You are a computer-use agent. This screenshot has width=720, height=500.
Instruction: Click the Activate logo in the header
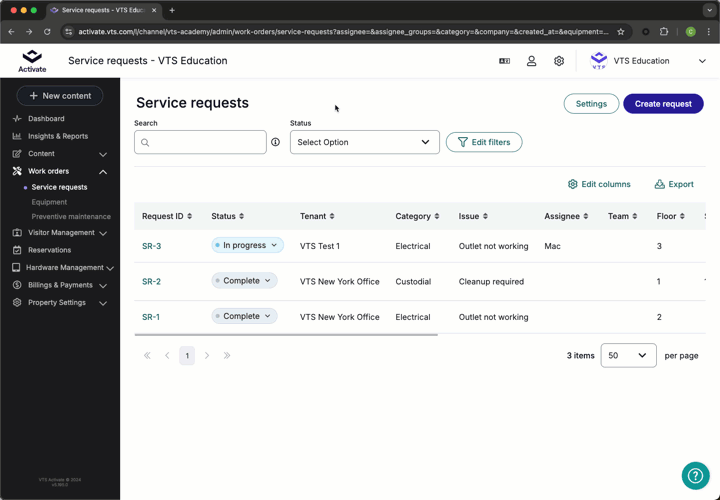click(32, 61)
